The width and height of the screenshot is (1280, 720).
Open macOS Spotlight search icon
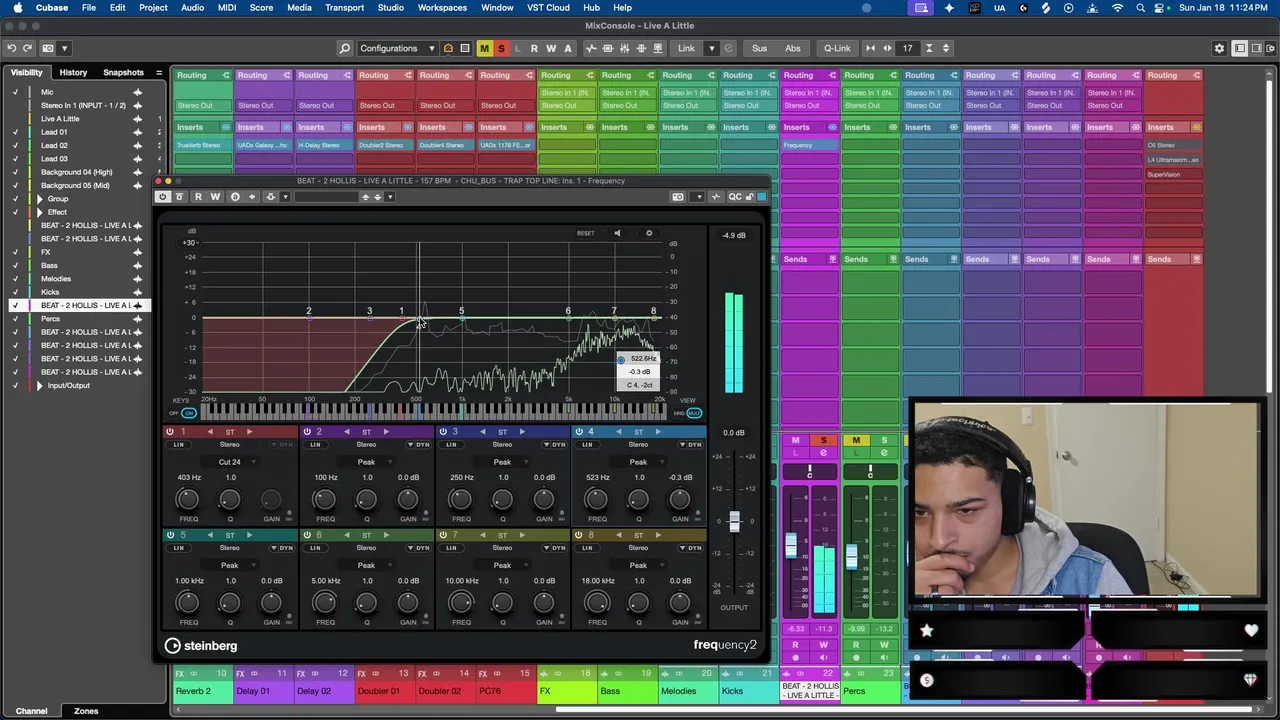[x=1141, y=8]
